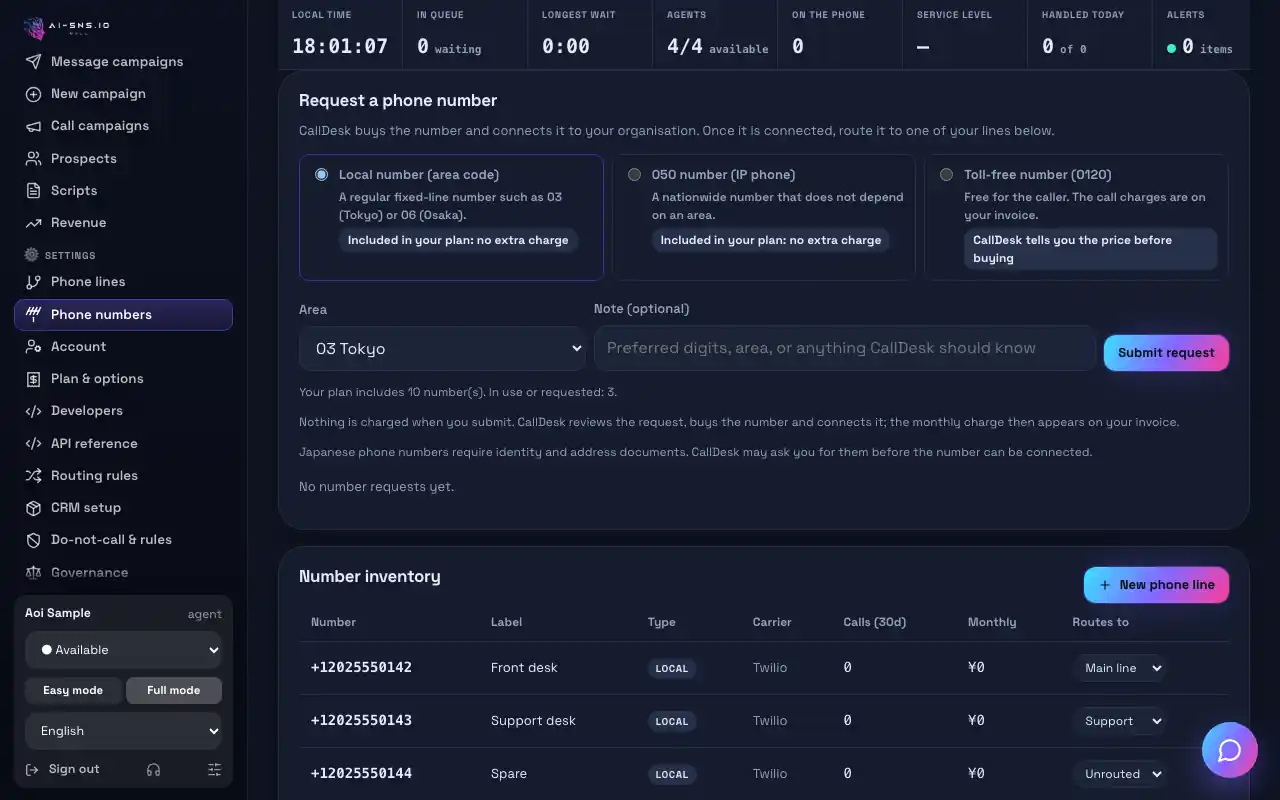Expand the Available status dropdown
Screen dimensions: 1280x800
(x=124, y=650)
